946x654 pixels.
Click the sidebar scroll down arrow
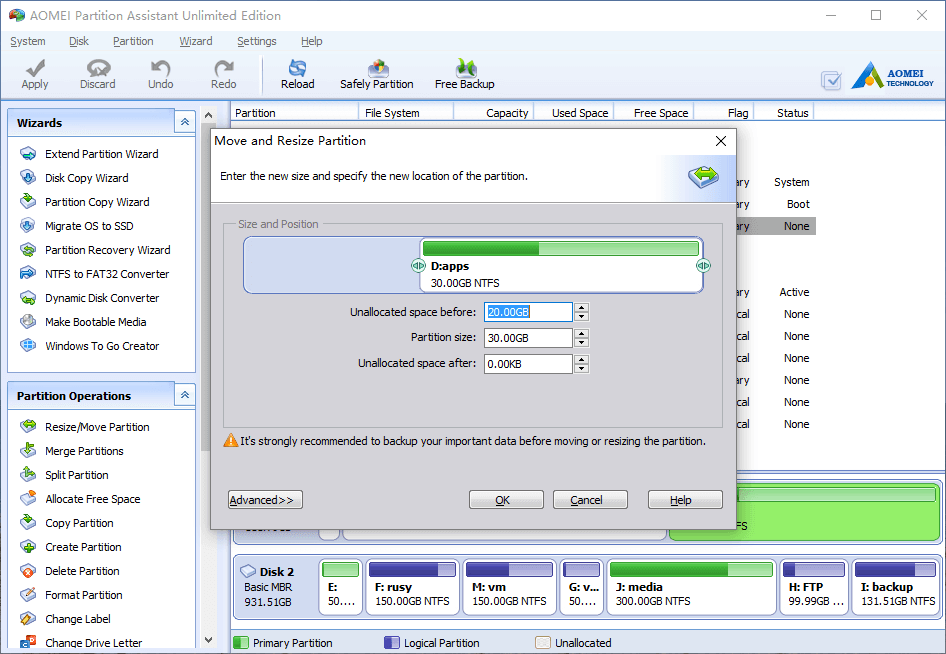pyautogui.click(x=208, y=640)
